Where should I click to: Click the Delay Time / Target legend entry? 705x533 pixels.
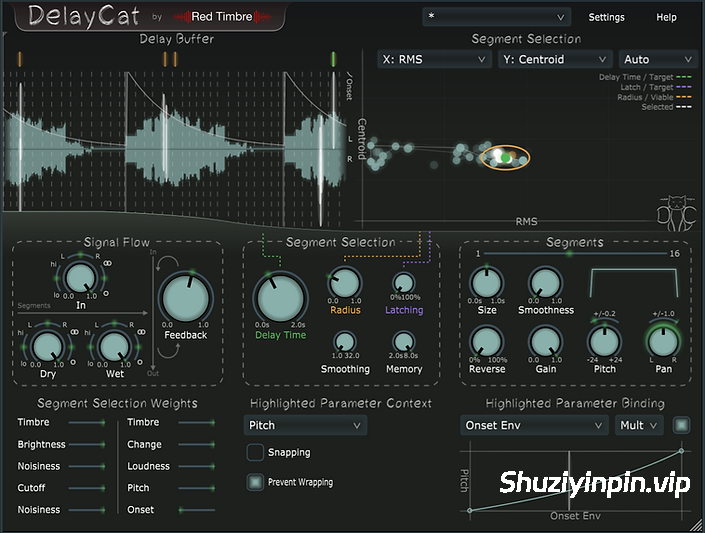[645, 77]
